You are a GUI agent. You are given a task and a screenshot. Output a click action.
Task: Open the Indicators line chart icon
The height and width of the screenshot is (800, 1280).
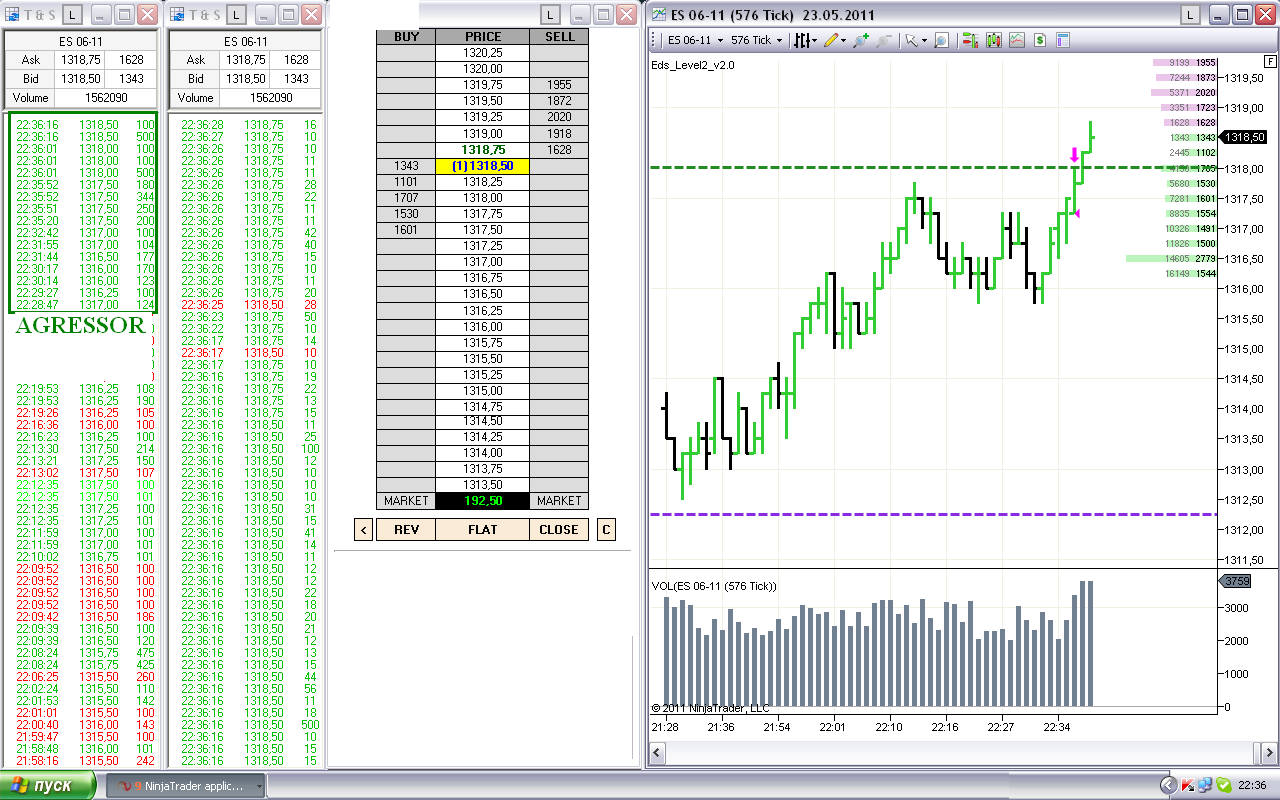coord(1017,40)
